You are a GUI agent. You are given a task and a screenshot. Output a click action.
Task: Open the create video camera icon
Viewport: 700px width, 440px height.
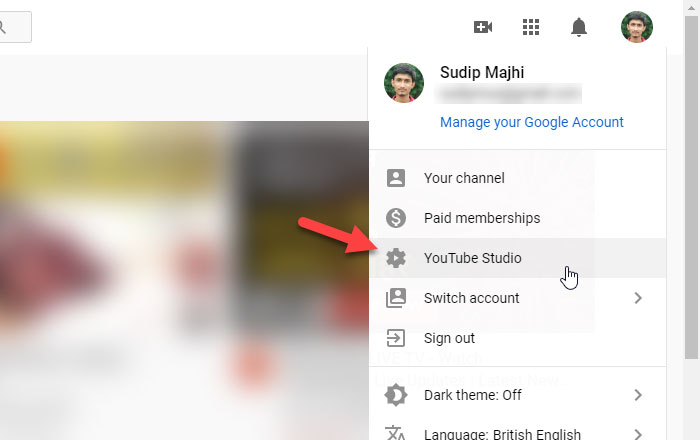pos(483,27)
